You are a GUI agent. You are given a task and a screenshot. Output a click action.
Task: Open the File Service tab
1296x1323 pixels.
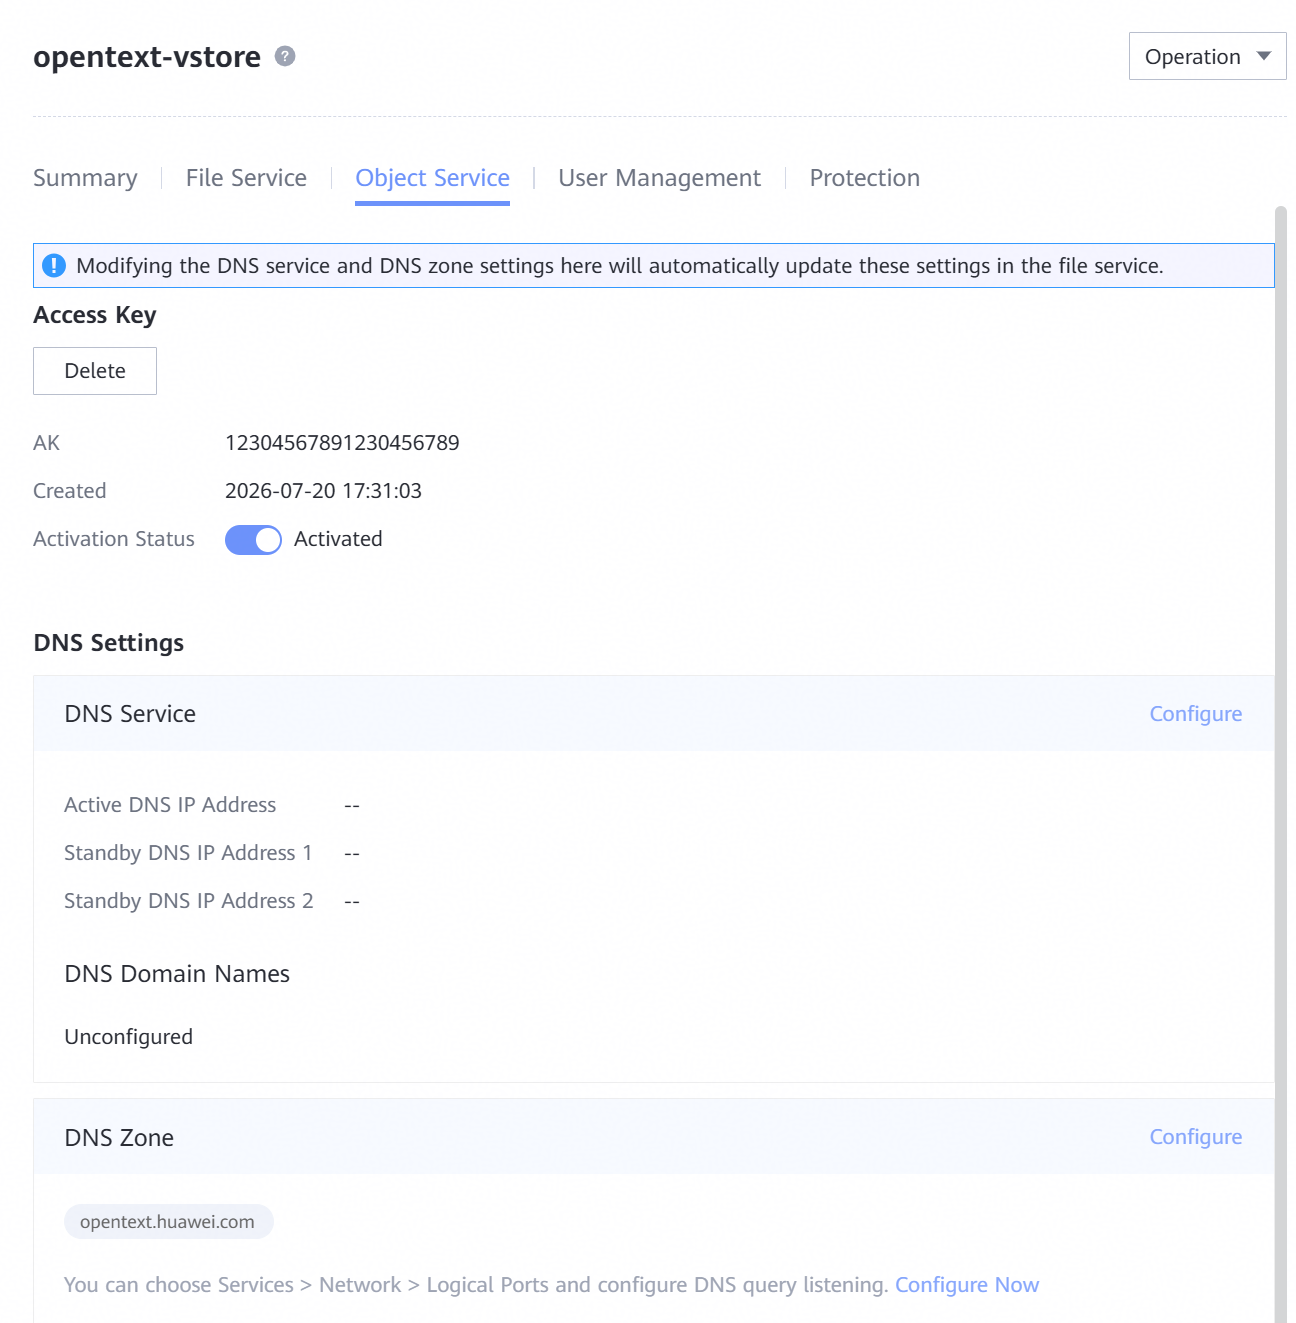click(246, 178)
